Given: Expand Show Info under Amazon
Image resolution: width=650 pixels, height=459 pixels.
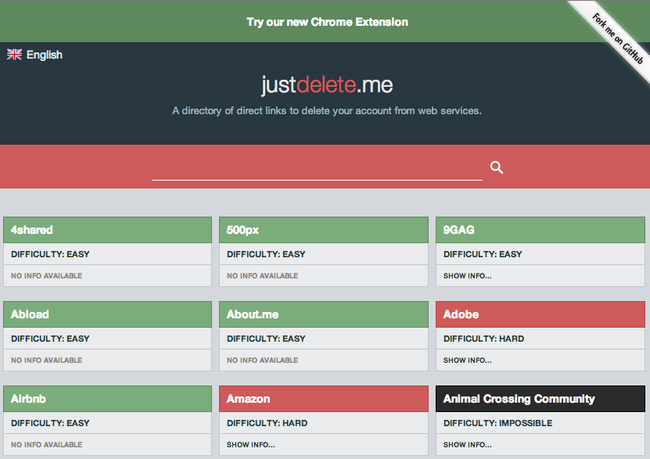Looking at the screenshot, I should (250, 444).
